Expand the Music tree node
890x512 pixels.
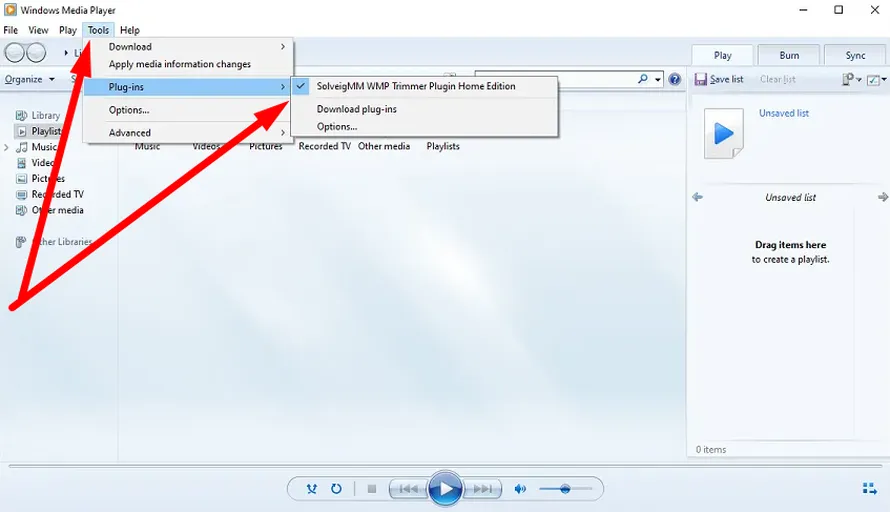(x=6, y=147)
